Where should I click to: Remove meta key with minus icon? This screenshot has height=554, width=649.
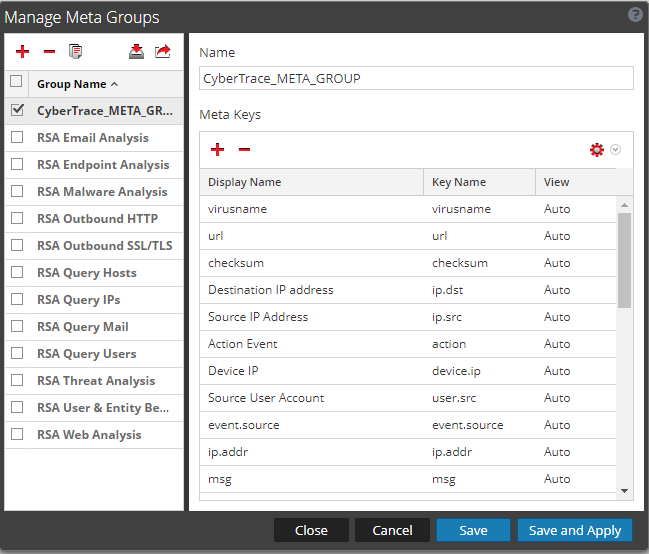click(244, 149)
